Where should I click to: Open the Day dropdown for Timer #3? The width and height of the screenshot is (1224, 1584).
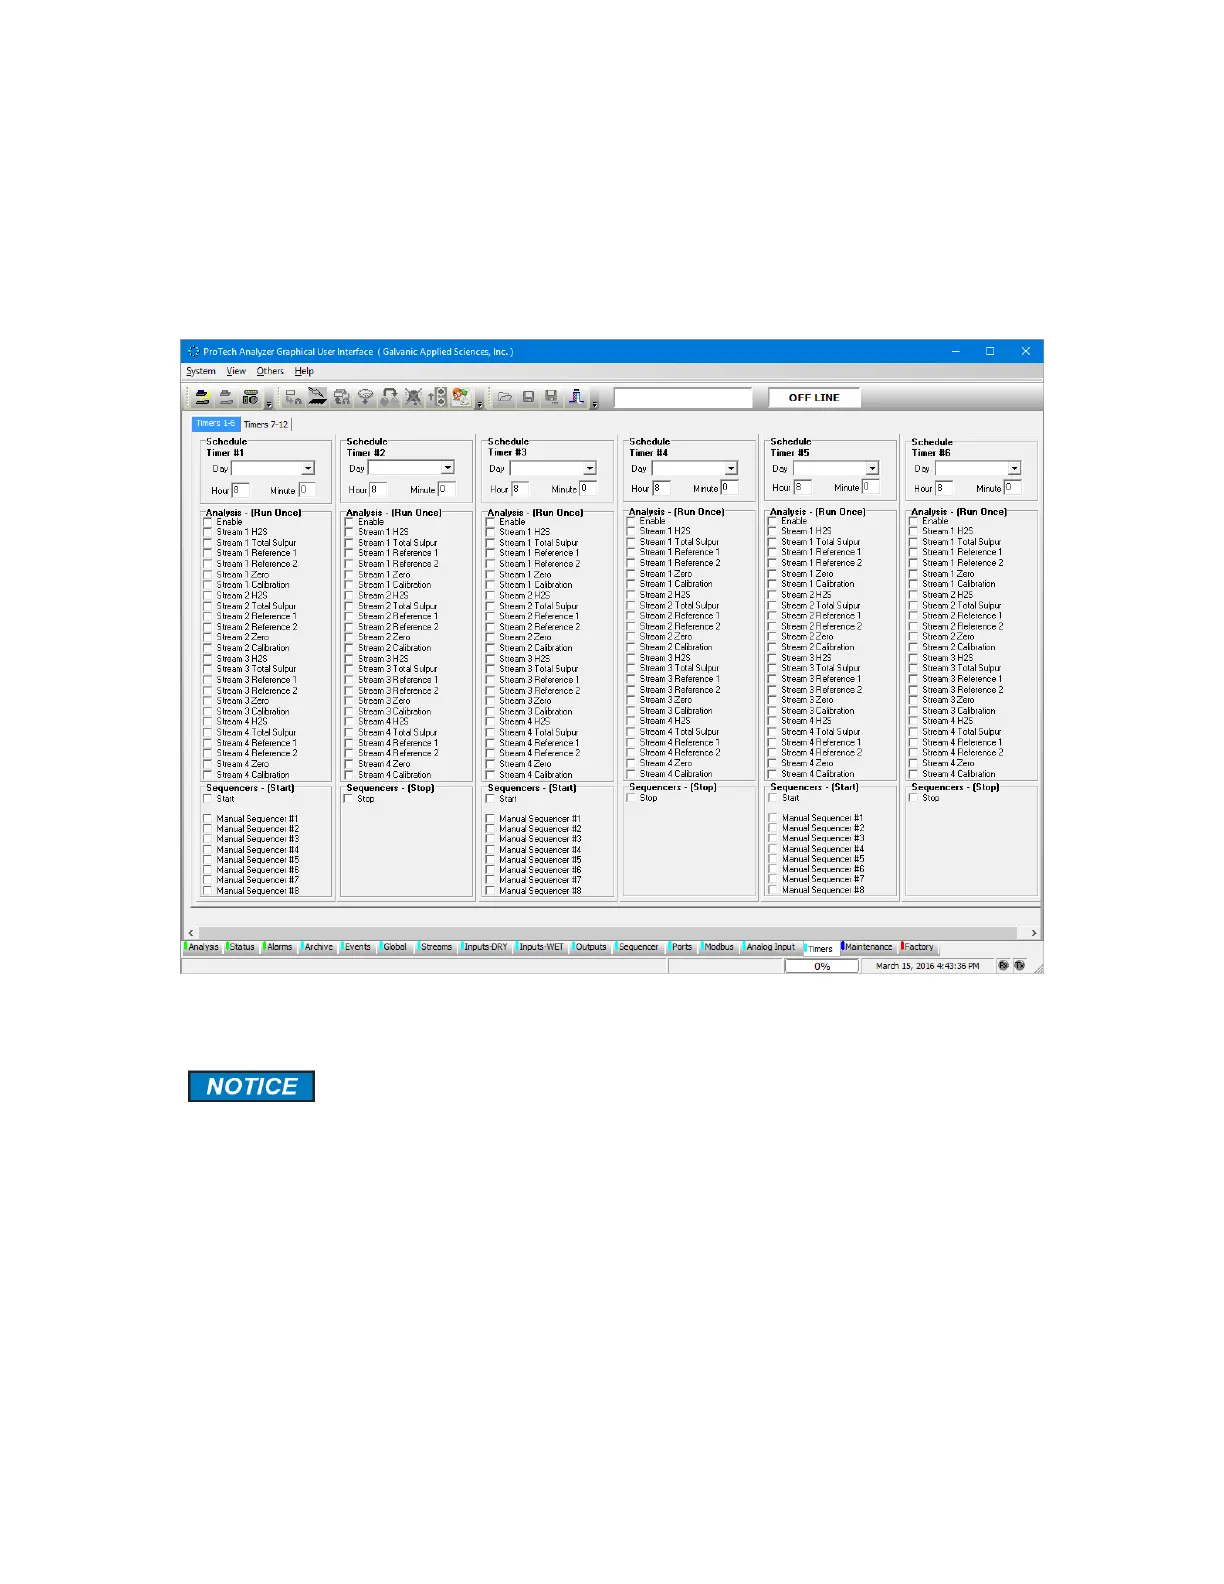pyautogui.click(x=590, y=468)
